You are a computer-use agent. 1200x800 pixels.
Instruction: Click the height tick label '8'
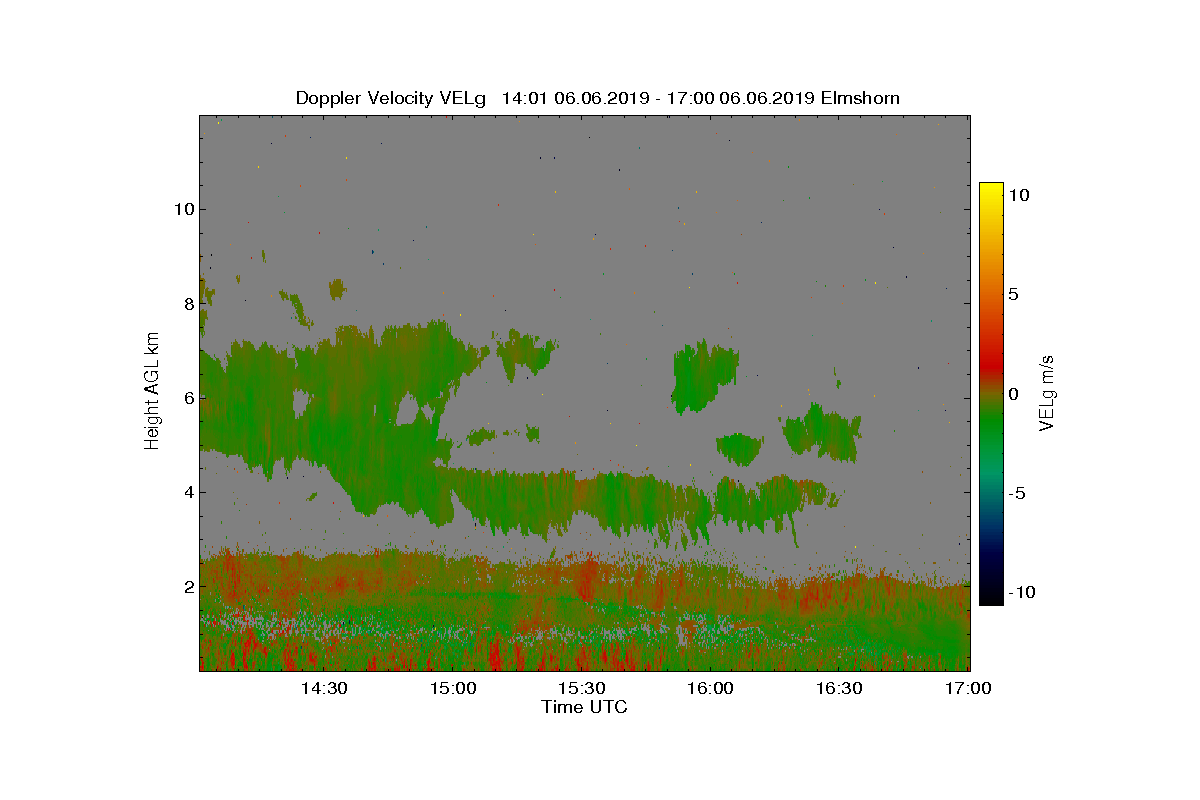tap(187, 304)
